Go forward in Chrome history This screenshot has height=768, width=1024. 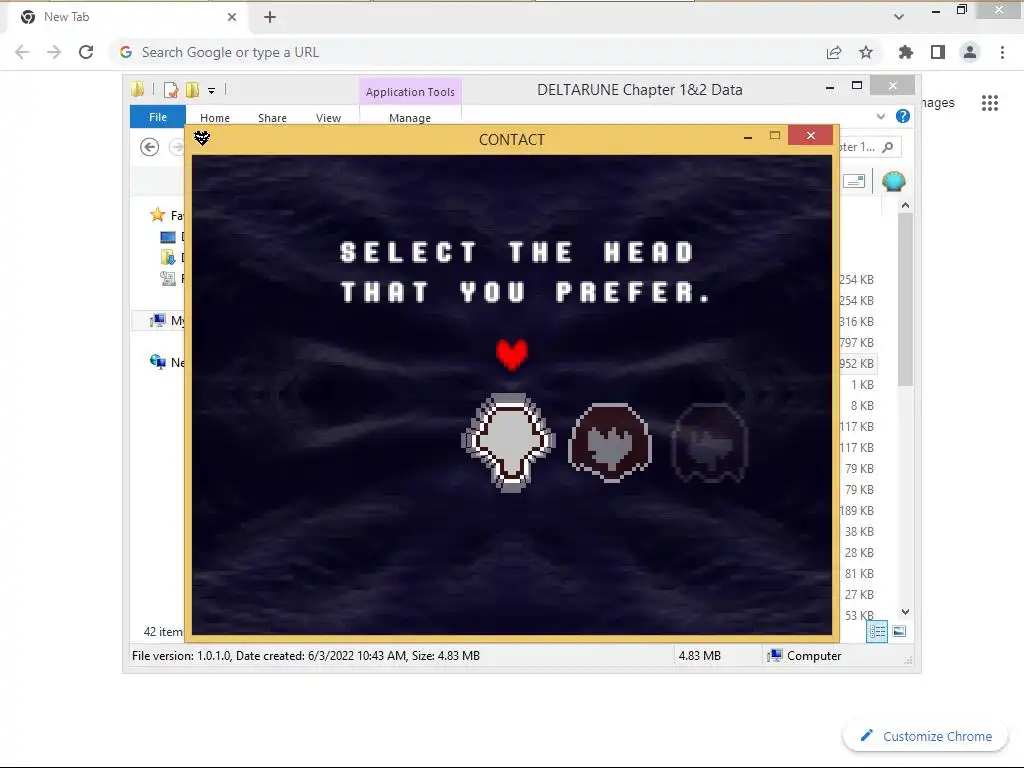pos(54,52)
